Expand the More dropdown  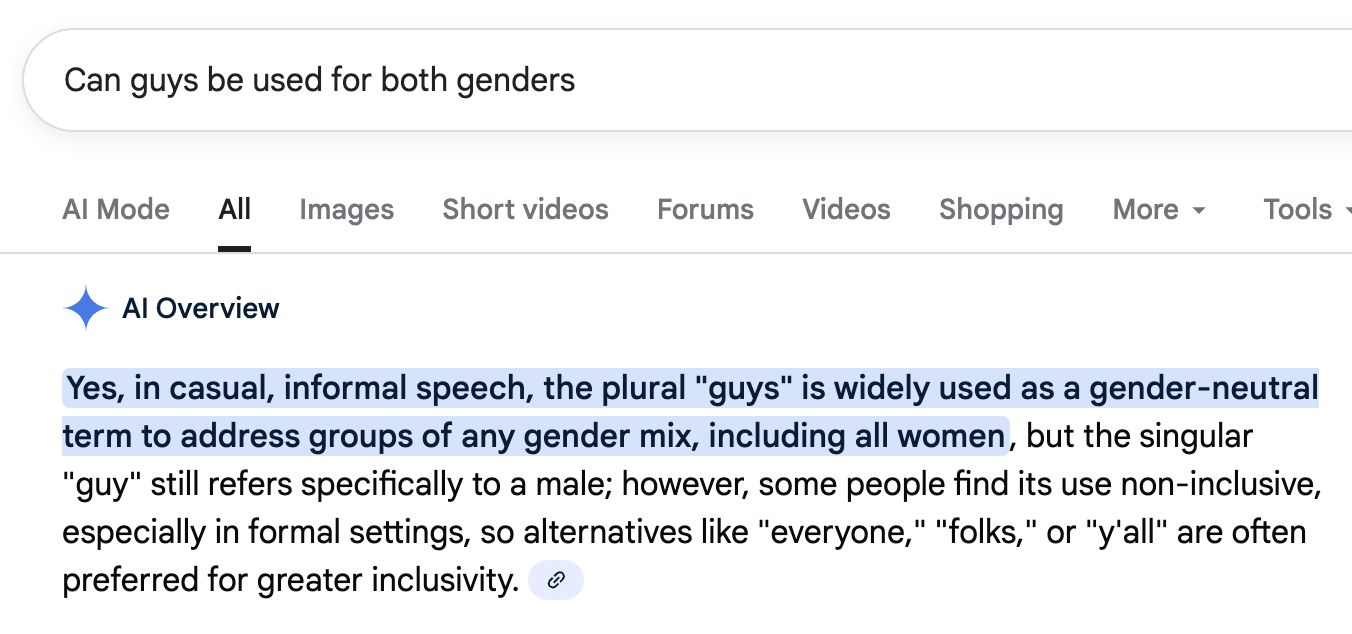pos(1159,210)
